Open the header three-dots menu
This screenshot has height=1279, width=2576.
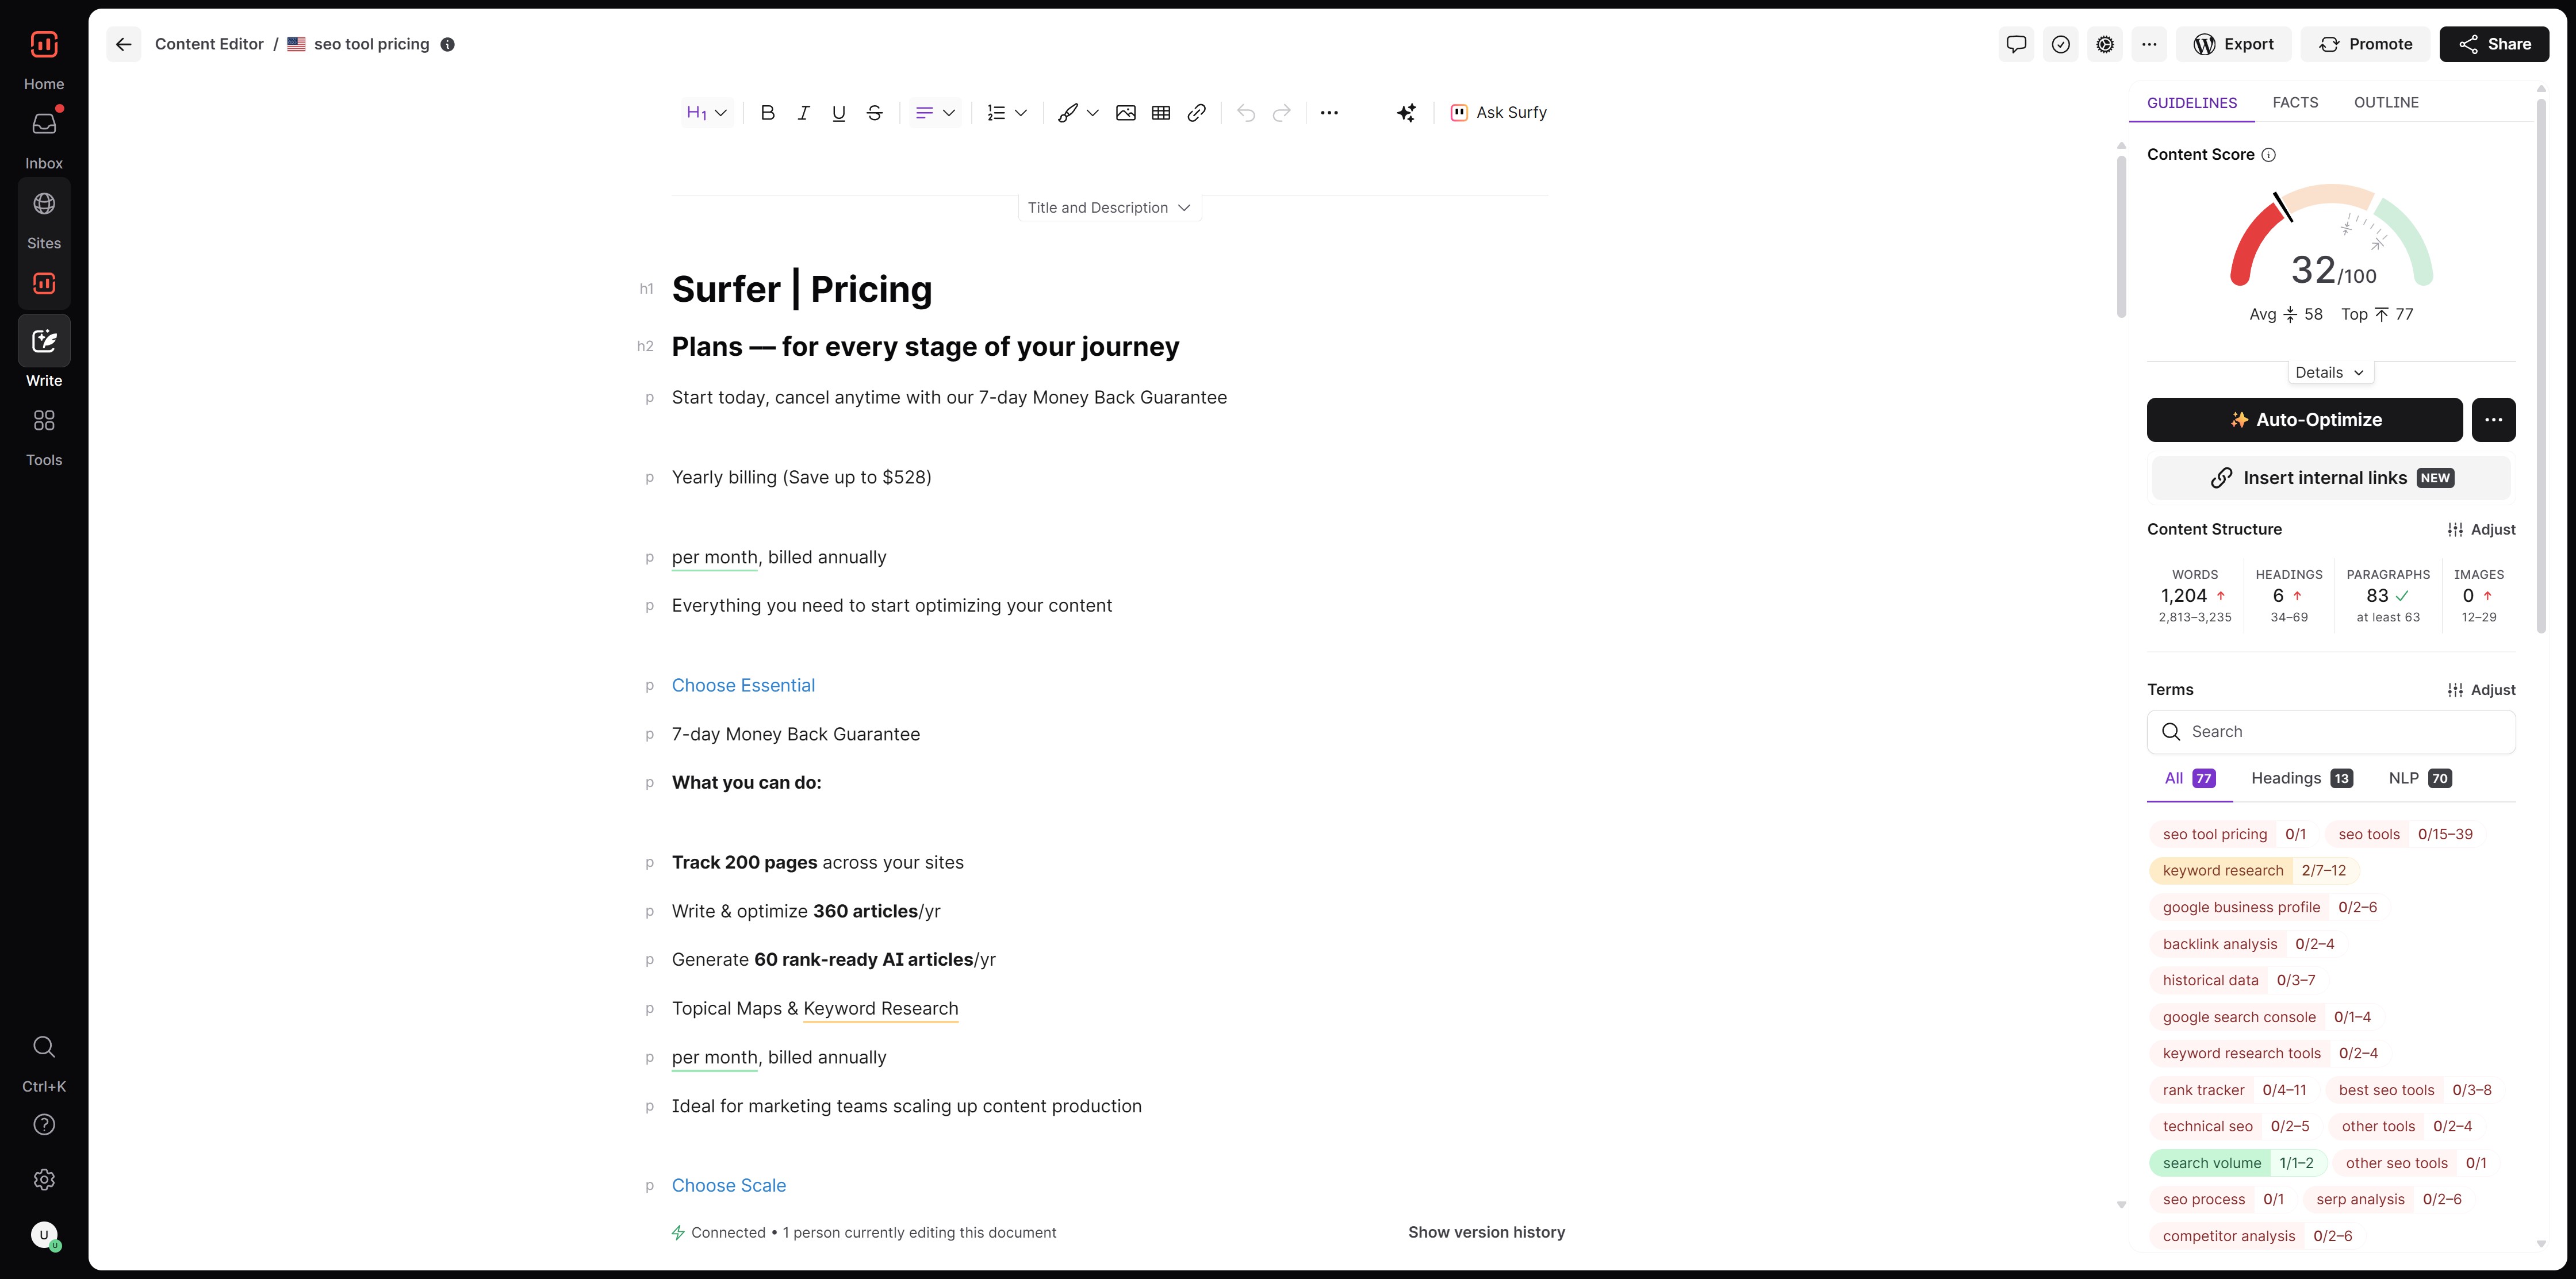click(x=2149, y=44)
